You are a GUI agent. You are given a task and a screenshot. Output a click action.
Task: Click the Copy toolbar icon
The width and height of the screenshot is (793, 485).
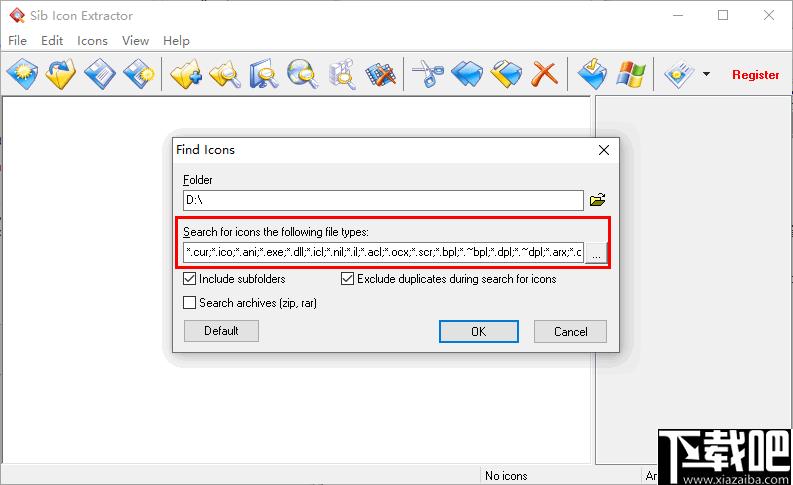click(467, 74)
